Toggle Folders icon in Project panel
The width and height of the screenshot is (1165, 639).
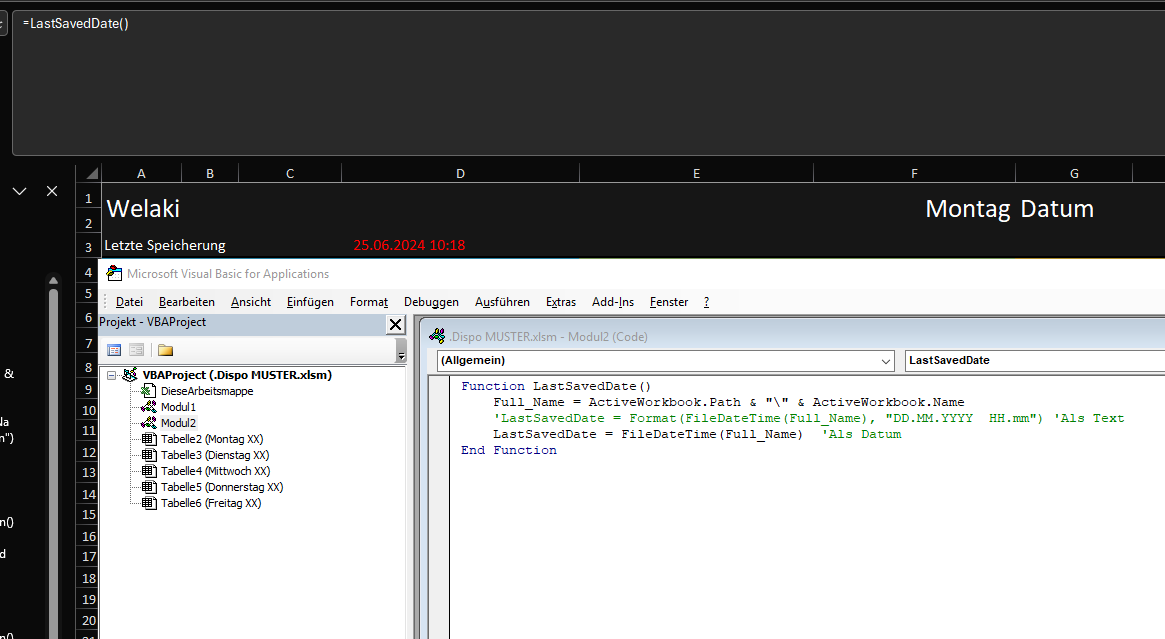tap(165, 350)
